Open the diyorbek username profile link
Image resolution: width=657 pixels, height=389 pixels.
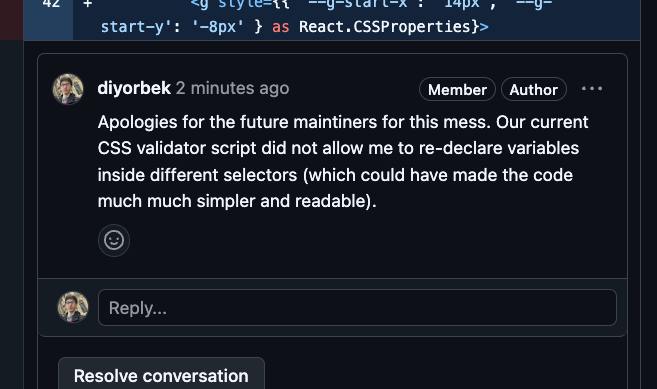pyautogui.click(x=134, y=88)
